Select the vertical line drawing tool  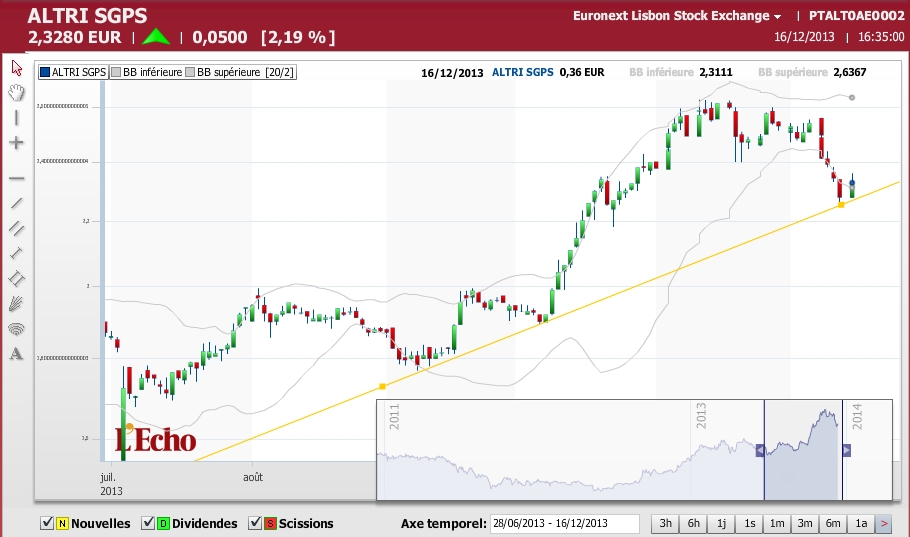[x=16, y=117]
